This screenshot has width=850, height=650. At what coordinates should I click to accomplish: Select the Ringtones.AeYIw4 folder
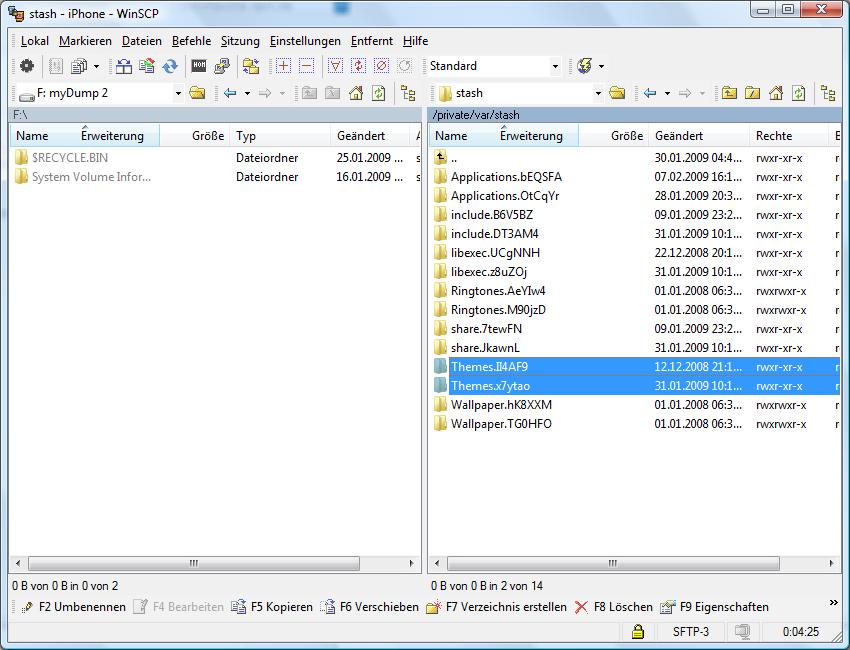tap(497, 291)
